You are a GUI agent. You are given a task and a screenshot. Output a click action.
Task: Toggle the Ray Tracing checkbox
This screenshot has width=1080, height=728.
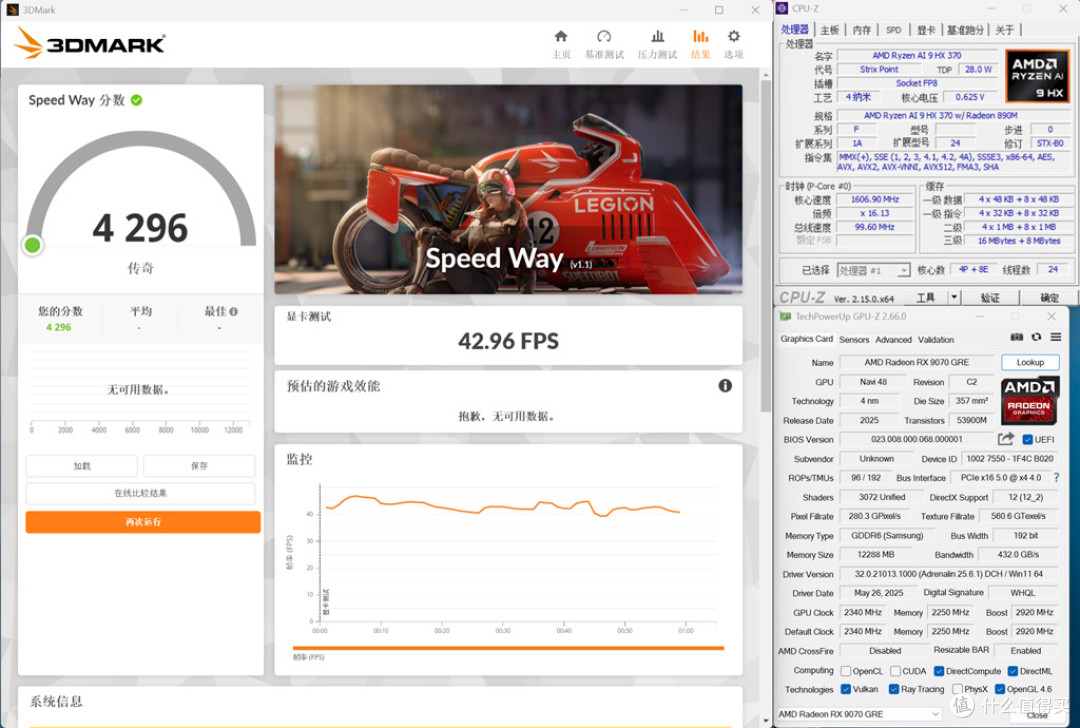click(x=893, y=689)
